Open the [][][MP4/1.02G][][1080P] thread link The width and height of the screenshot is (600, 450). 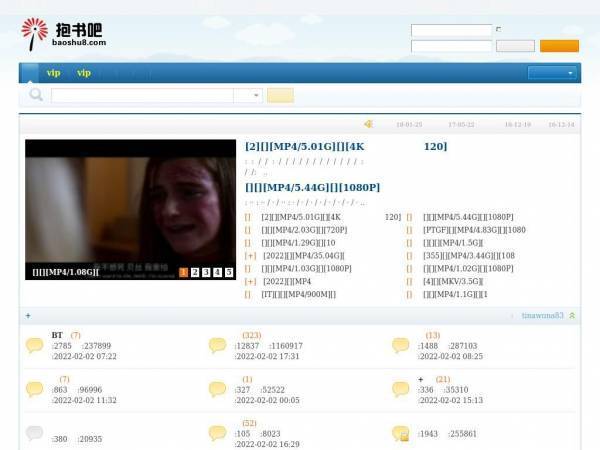(468, 269)
